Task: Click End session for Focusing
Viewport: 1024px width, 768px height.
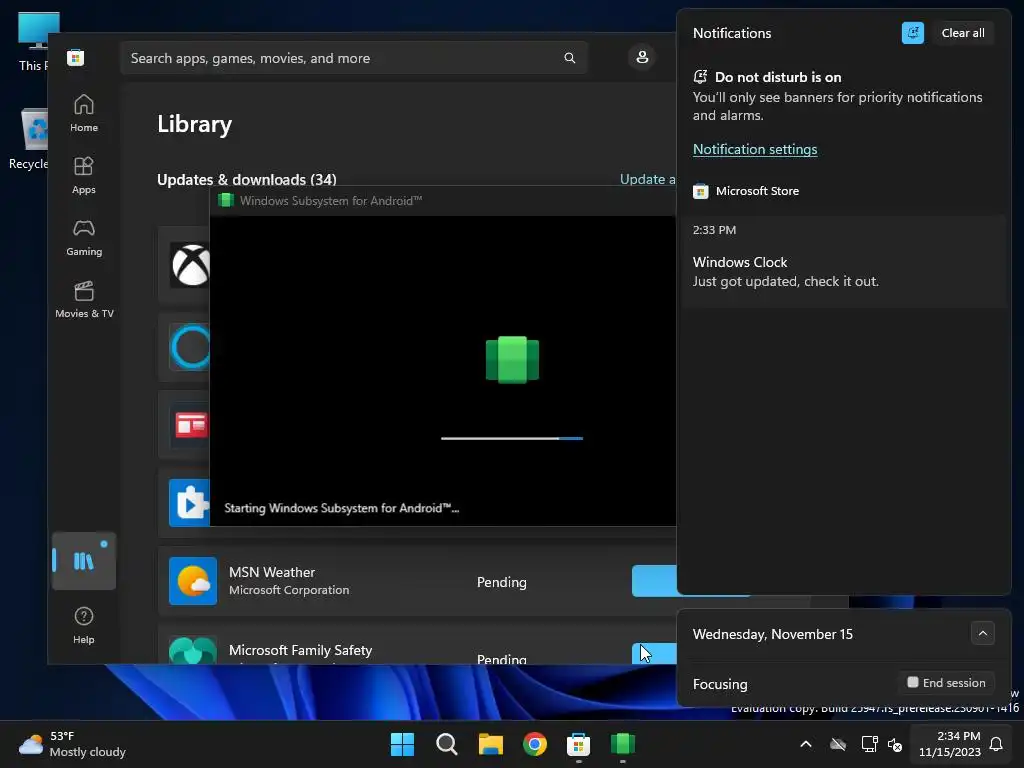Action: (946, 682)
